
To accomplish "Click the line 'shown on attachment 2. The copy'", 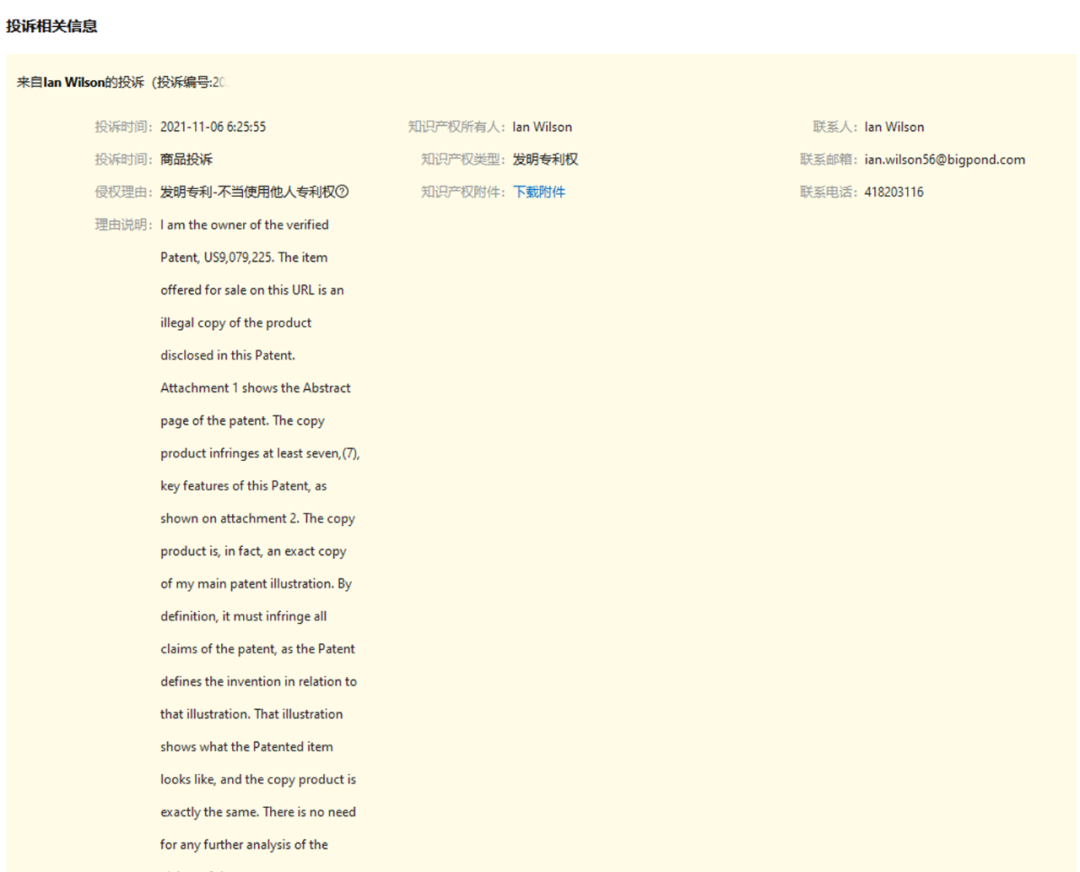I will [258, 519].
